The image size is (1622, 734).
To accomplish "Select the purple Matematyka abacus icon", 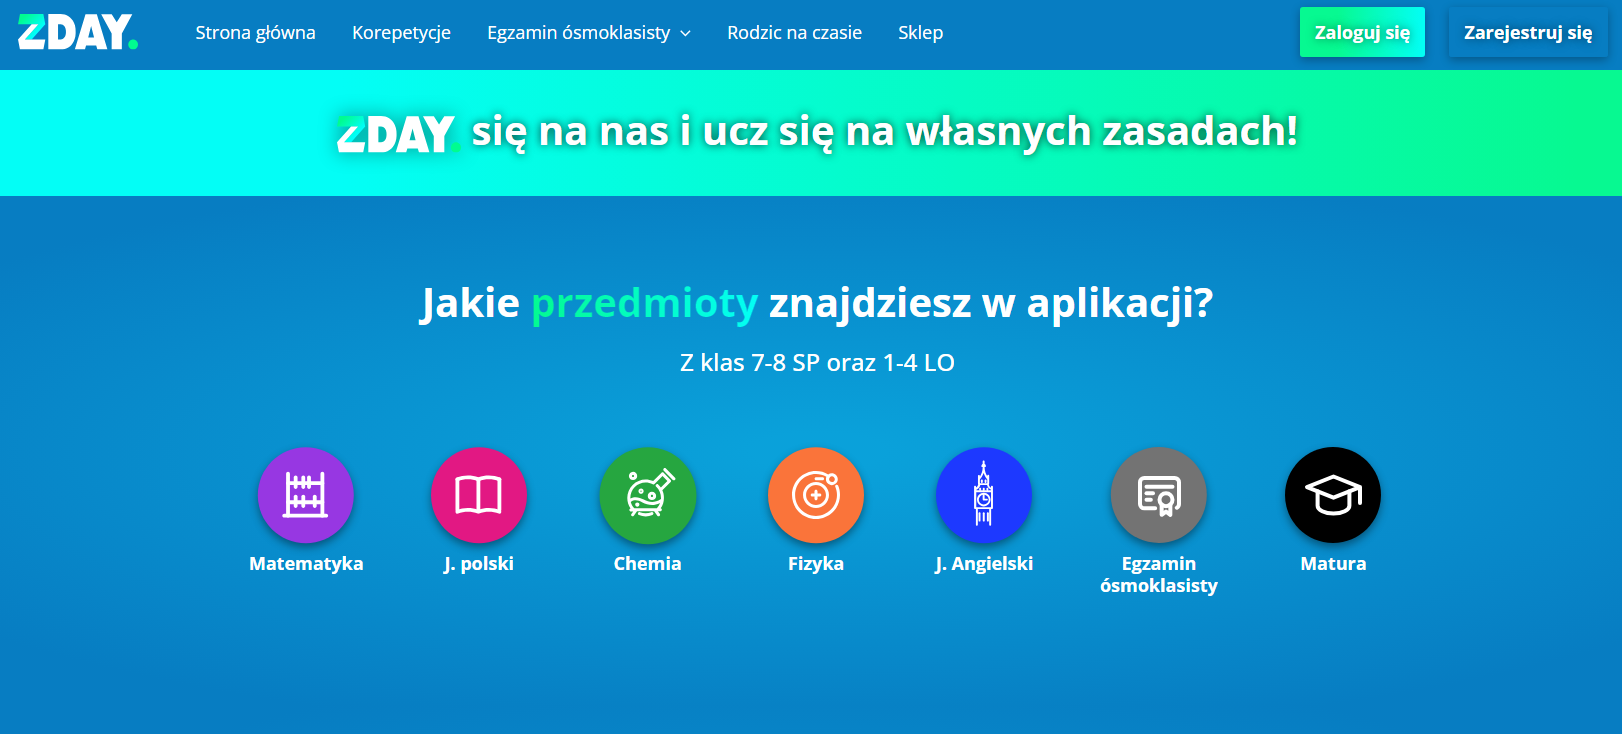I will pyautogui.click(x=306, y=495).
